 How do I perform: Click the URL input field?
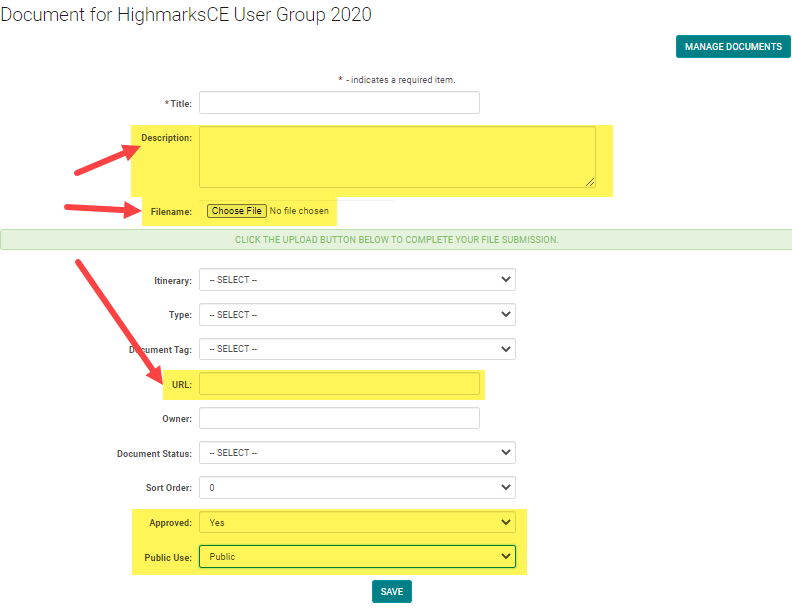coord(339,384)
